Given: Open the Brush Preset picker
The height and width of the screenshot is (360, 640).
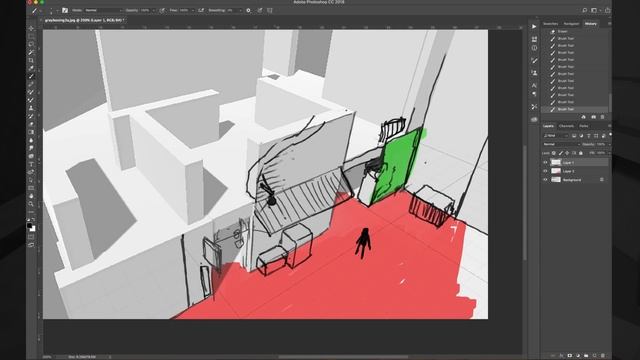Looking at the screenshot, I should pyautogui.click(x=53, y=10).
